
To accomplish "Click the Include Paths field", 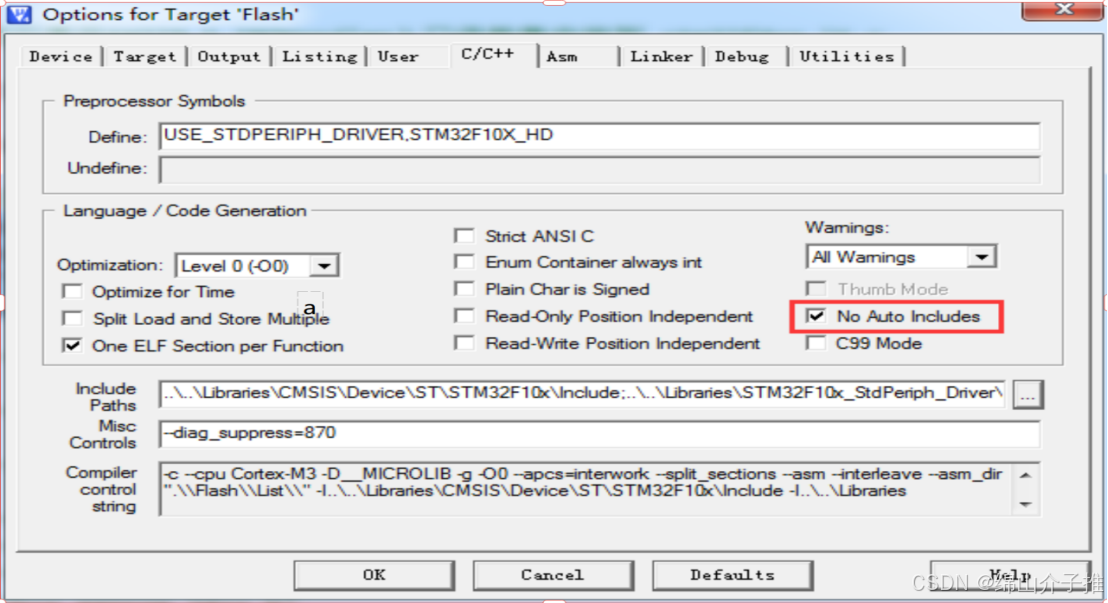I will click(582, 394).
